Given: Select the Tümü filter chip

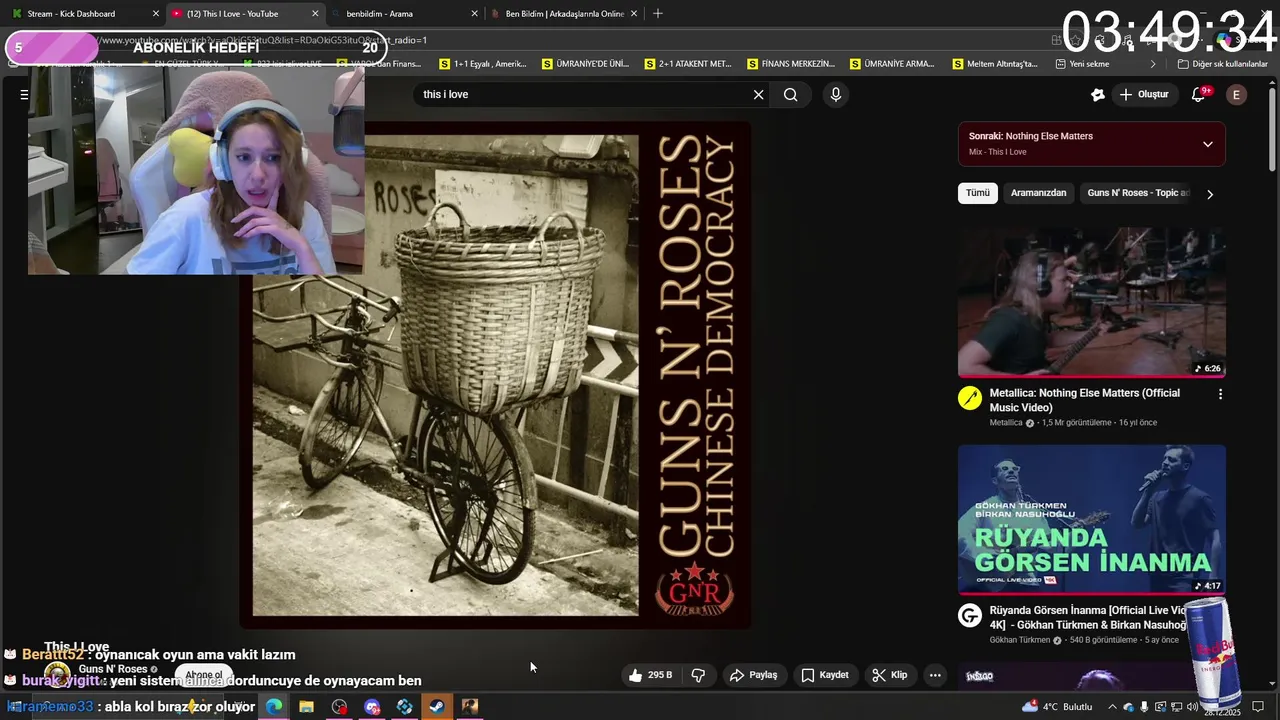Looking at the screenshot, I should coord(978,193).
